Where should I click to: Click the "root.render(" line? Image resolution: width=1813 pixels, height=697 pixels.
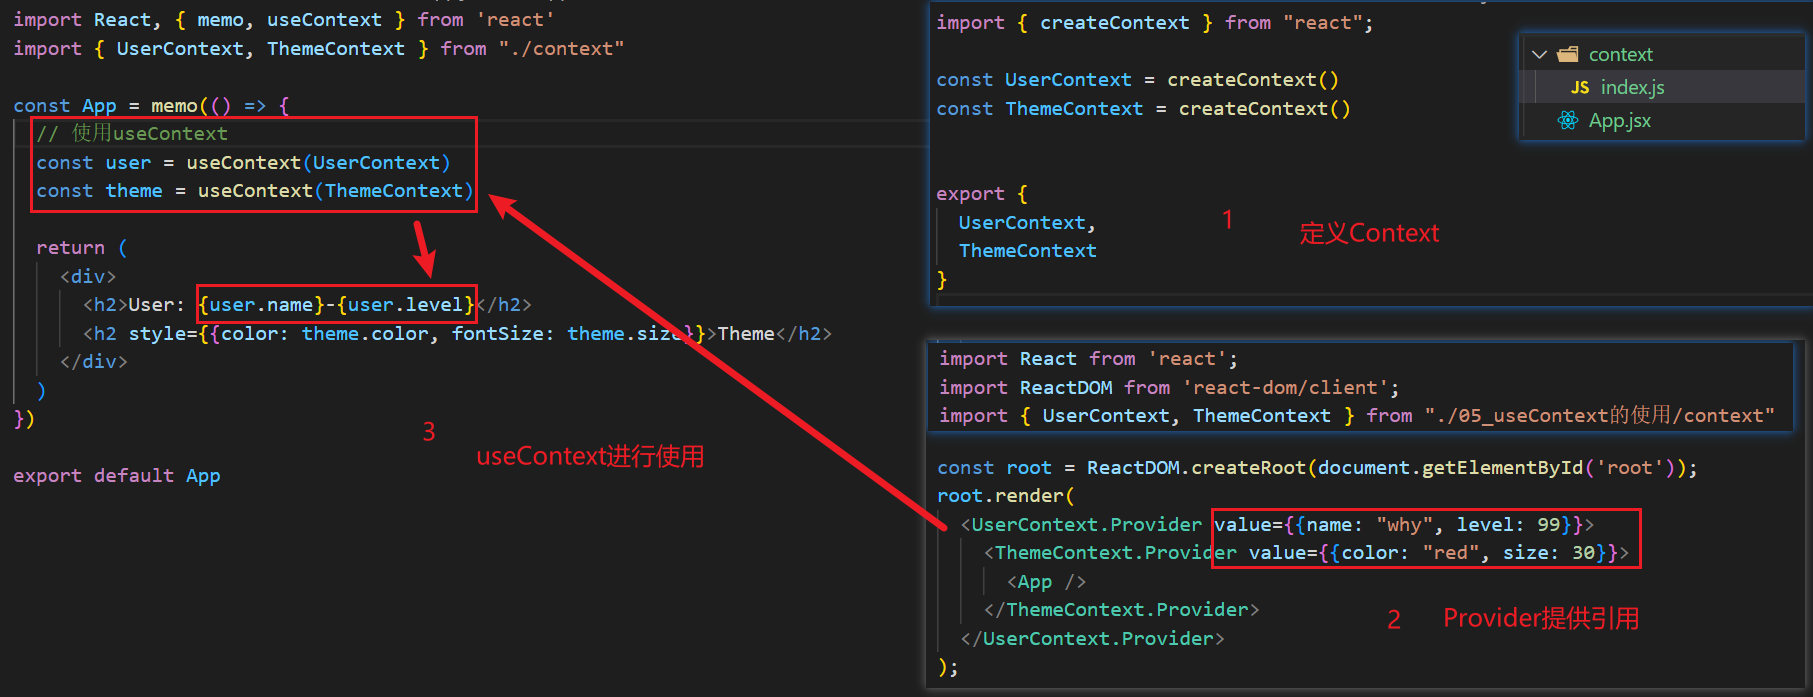1005,496
